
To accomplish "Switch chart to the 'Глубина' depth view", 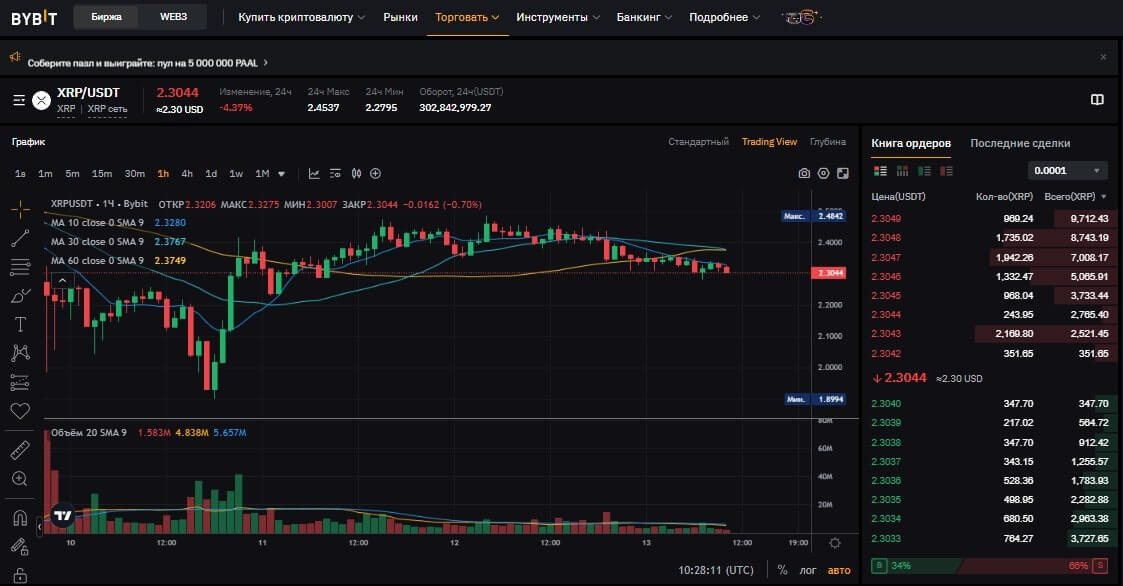I will [x=828, y=142].
